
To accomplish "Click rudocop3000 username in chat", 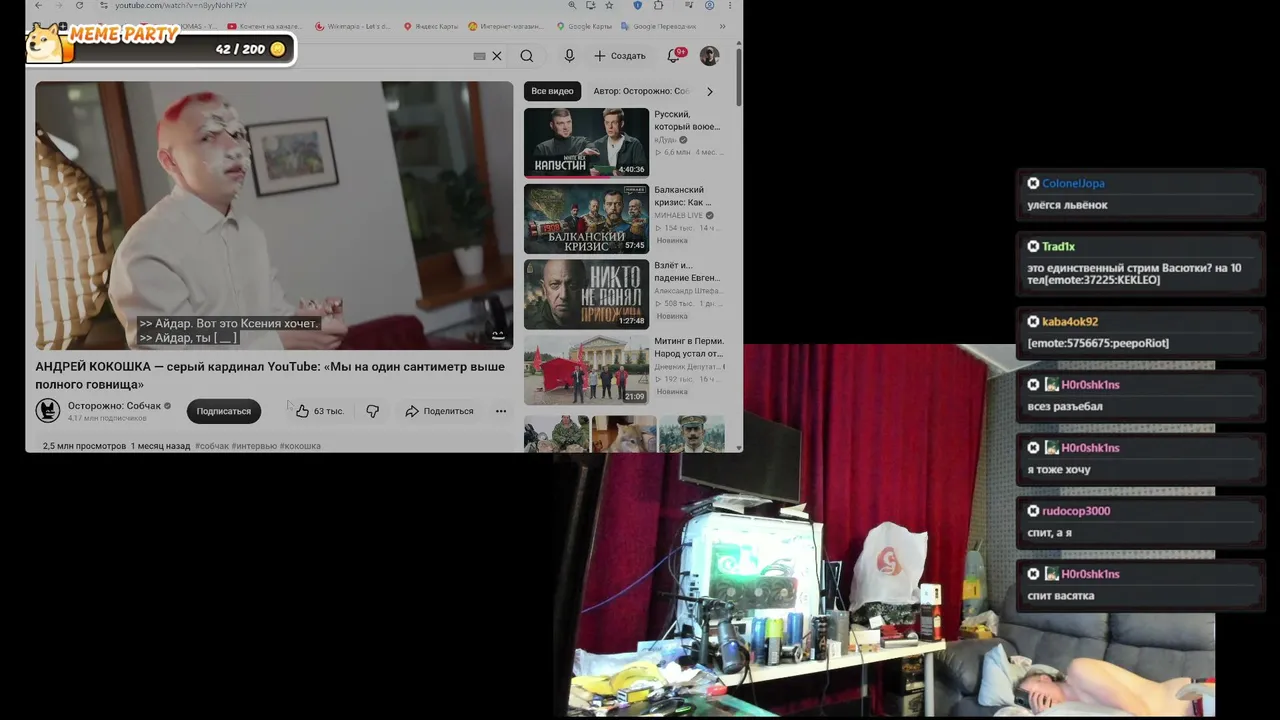I will [1076, 511].
